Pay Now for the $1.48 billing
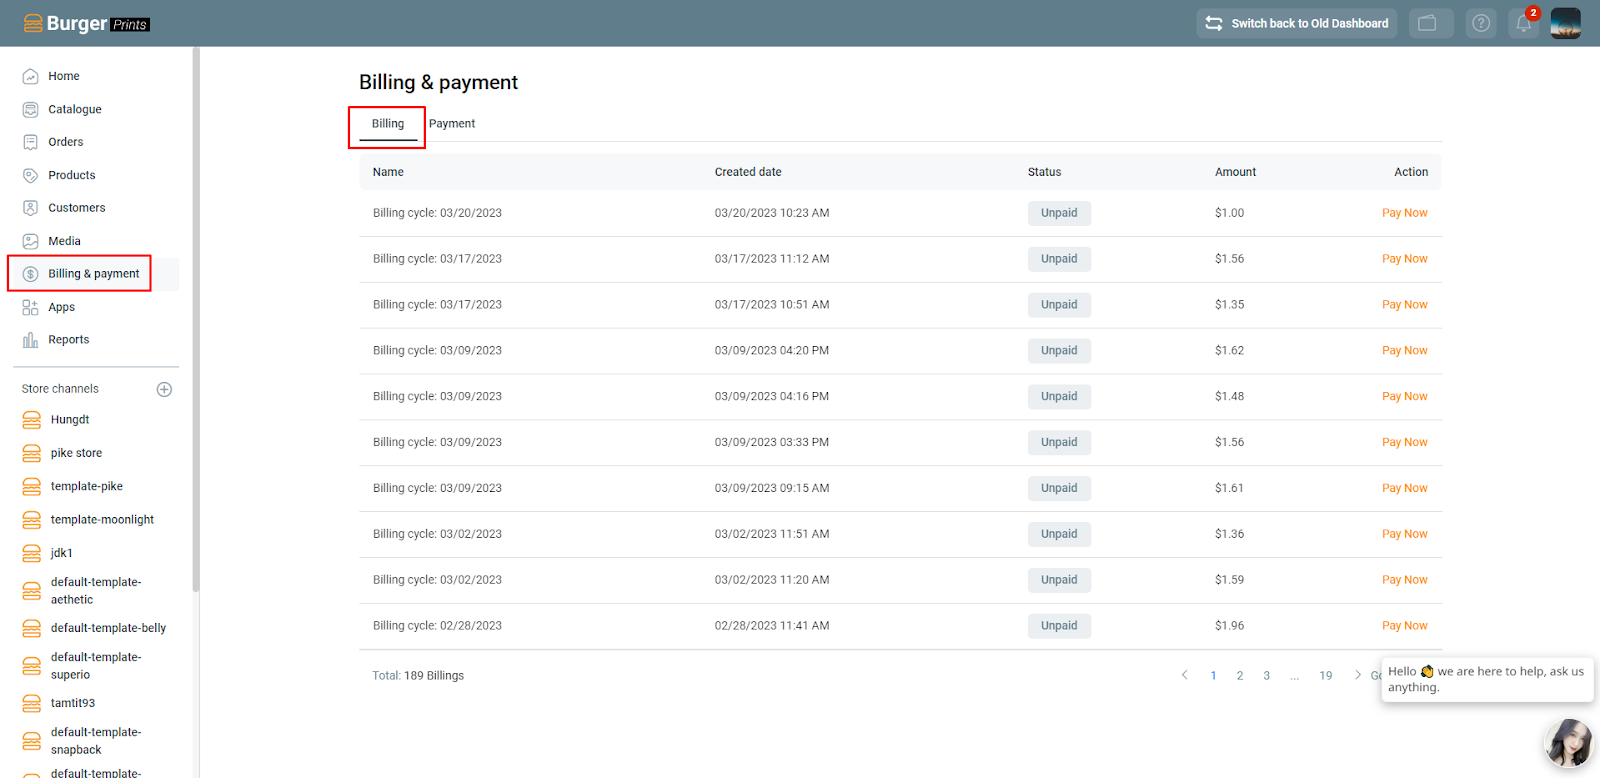Screen dimensions: 1600x778 [x=1405, y=397]
